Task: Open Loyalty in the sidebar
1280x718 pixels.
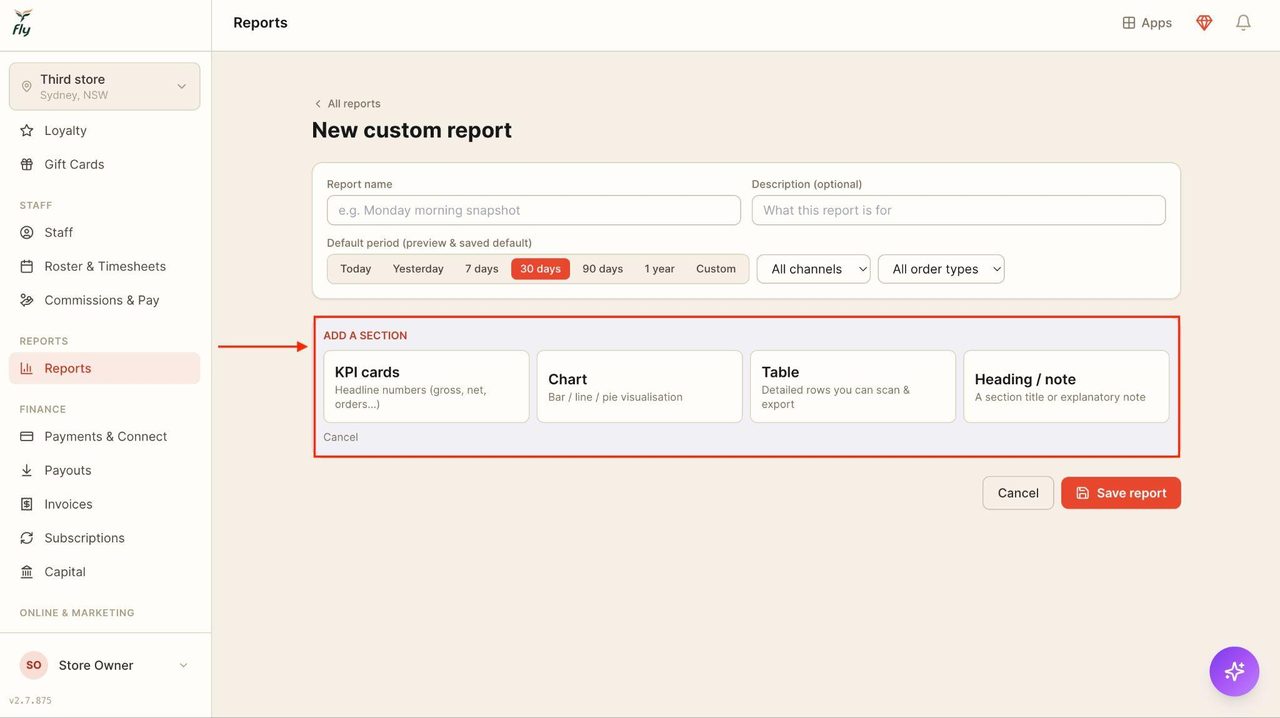Action: pos(105,130)
